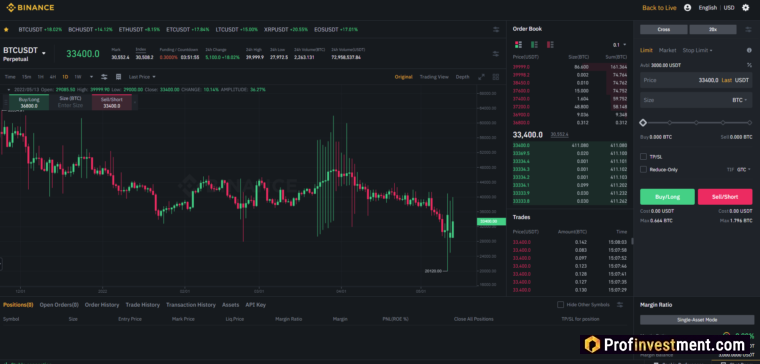This screenshot has width=760, height=364.
Task: Open symbol info preference sliders icon
Action: pyautogui.click(x=496, y=53)
